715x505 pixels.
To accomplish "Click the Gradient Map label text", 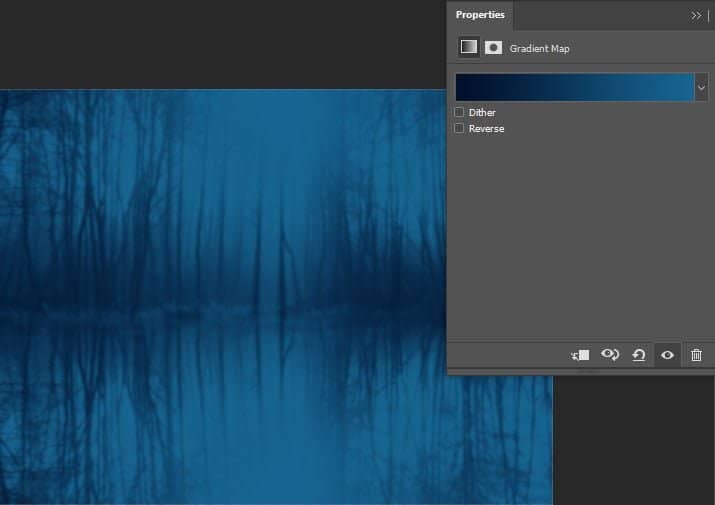I will [540, 48].
